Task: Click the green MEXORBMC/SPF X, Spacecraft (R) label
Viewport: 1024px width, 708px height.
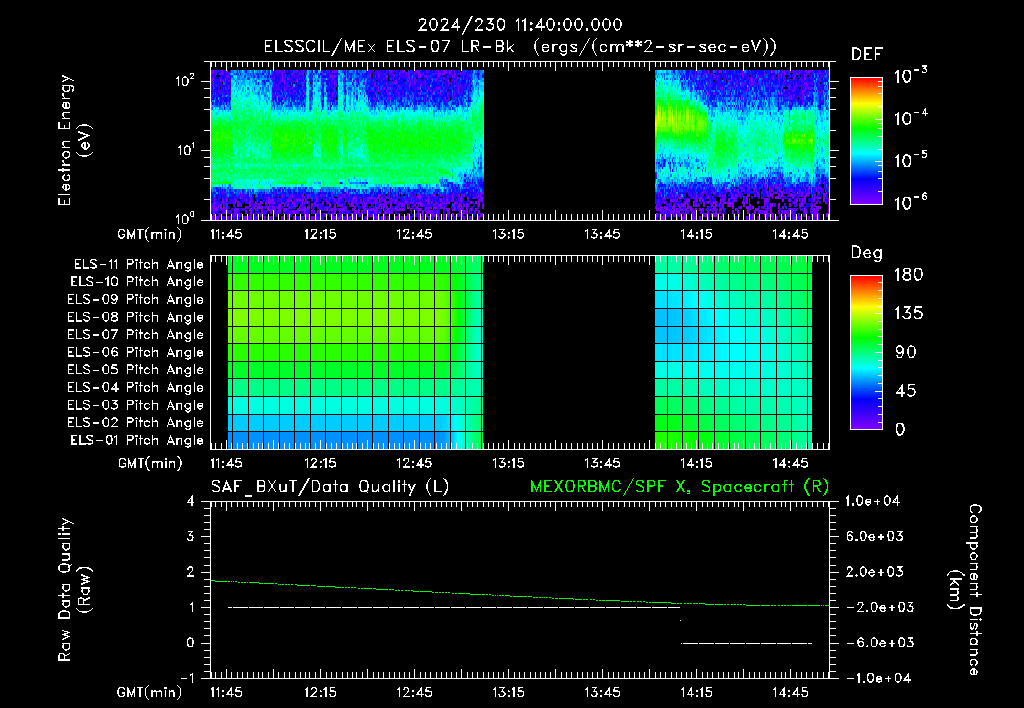Action: tap(679, 487)
